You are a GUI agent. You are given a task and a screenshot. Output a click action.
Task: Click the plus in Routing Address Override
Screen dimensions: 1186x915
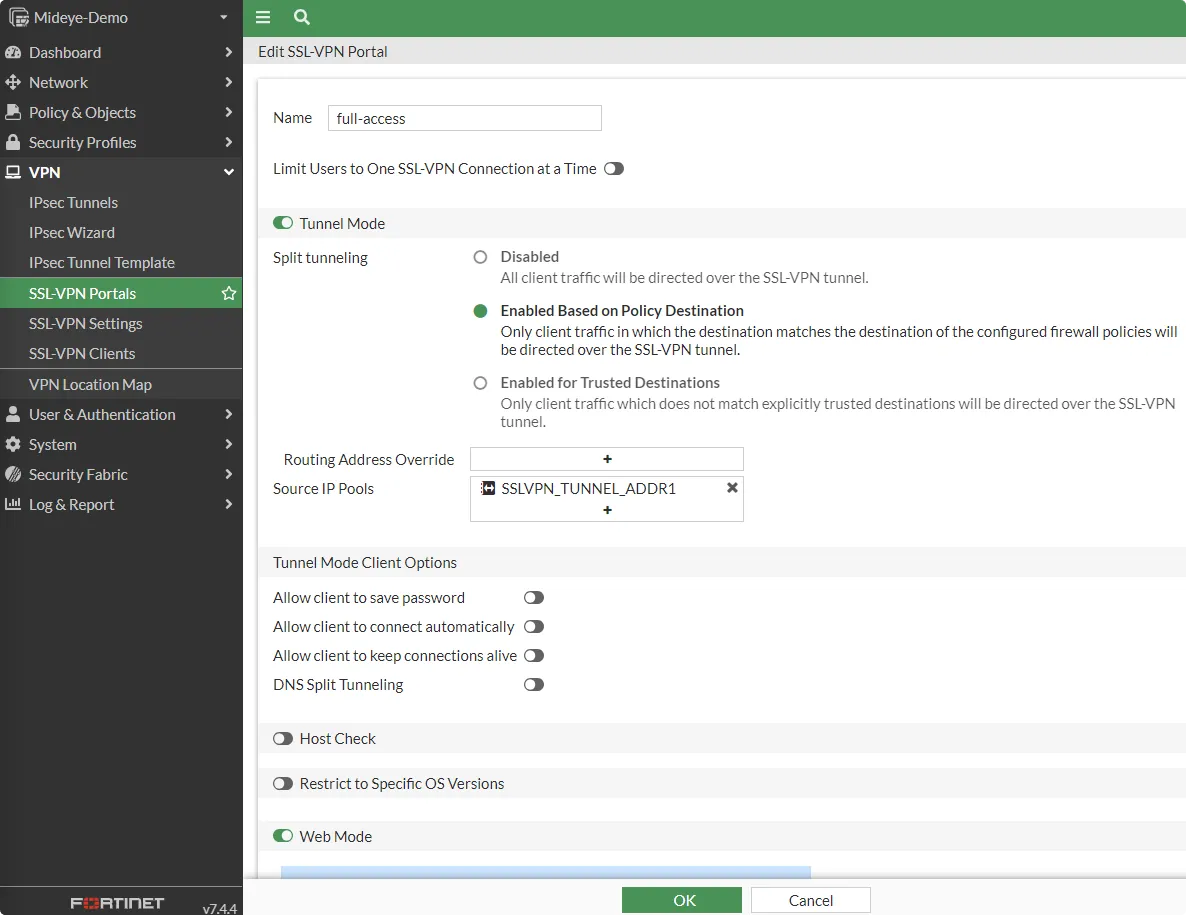(x=606, y=459)
